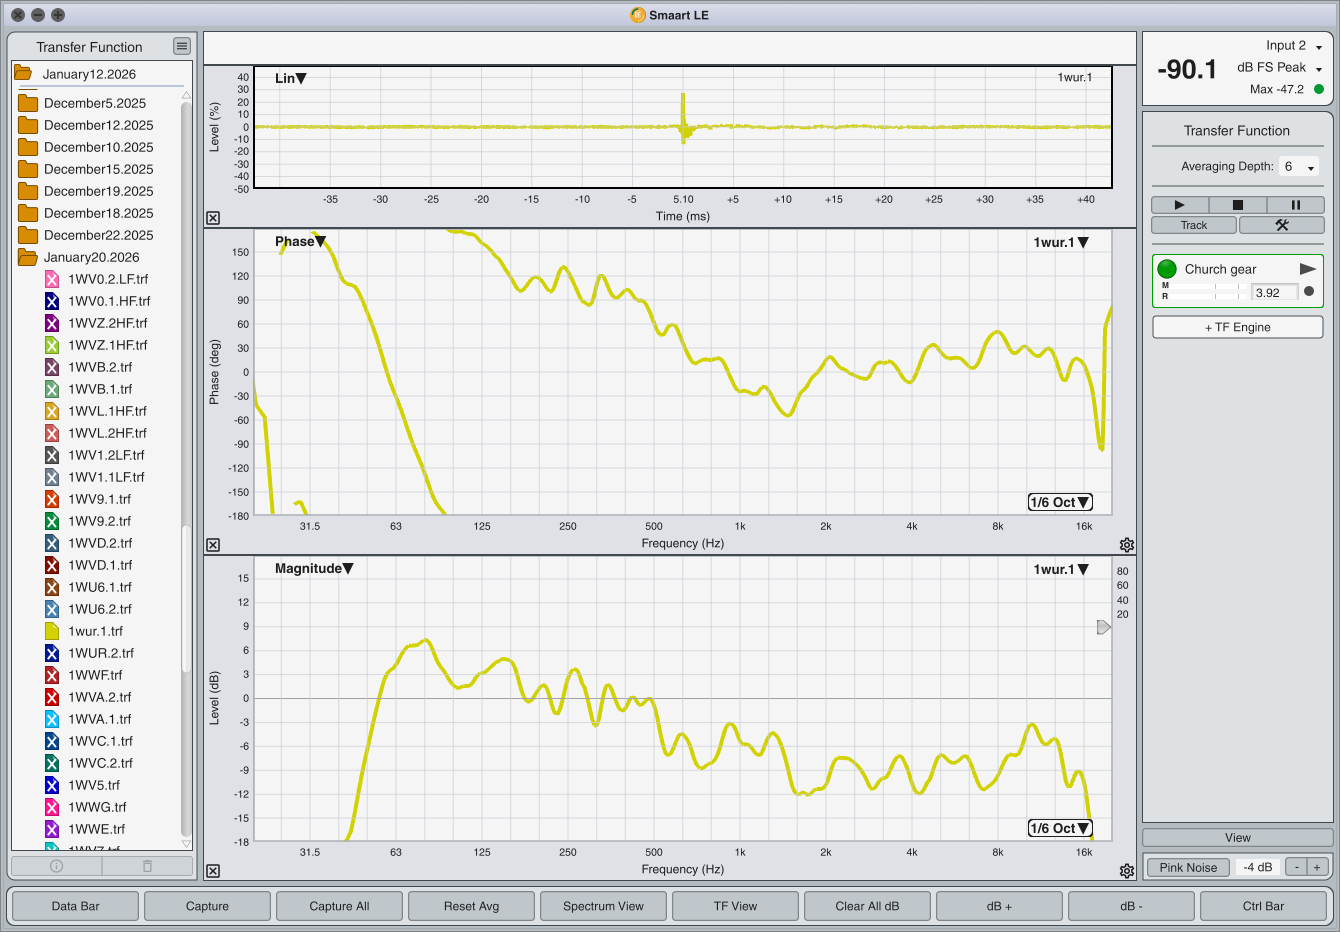
Task: Open the Magnitude 1/6 Oct smoothing dropdown
Action: click(x=1060, y=828)
